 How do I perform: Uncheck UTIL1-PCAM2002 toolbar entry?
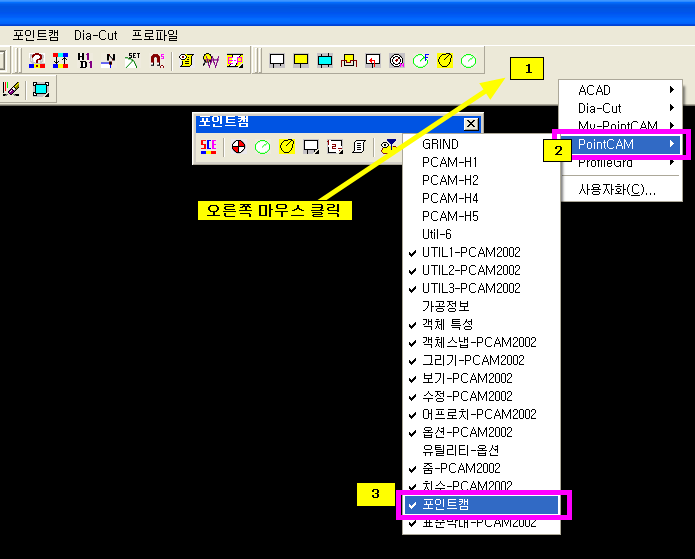point(481,252)
